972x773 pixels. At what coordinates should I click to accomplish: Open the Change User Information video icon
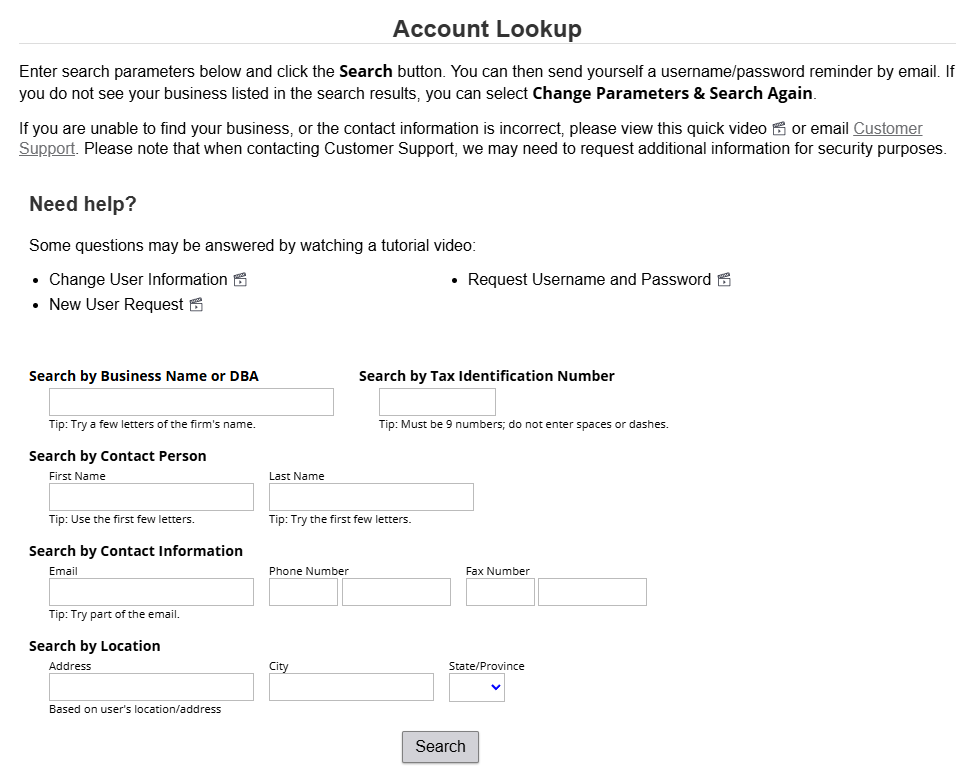[240, 280]
